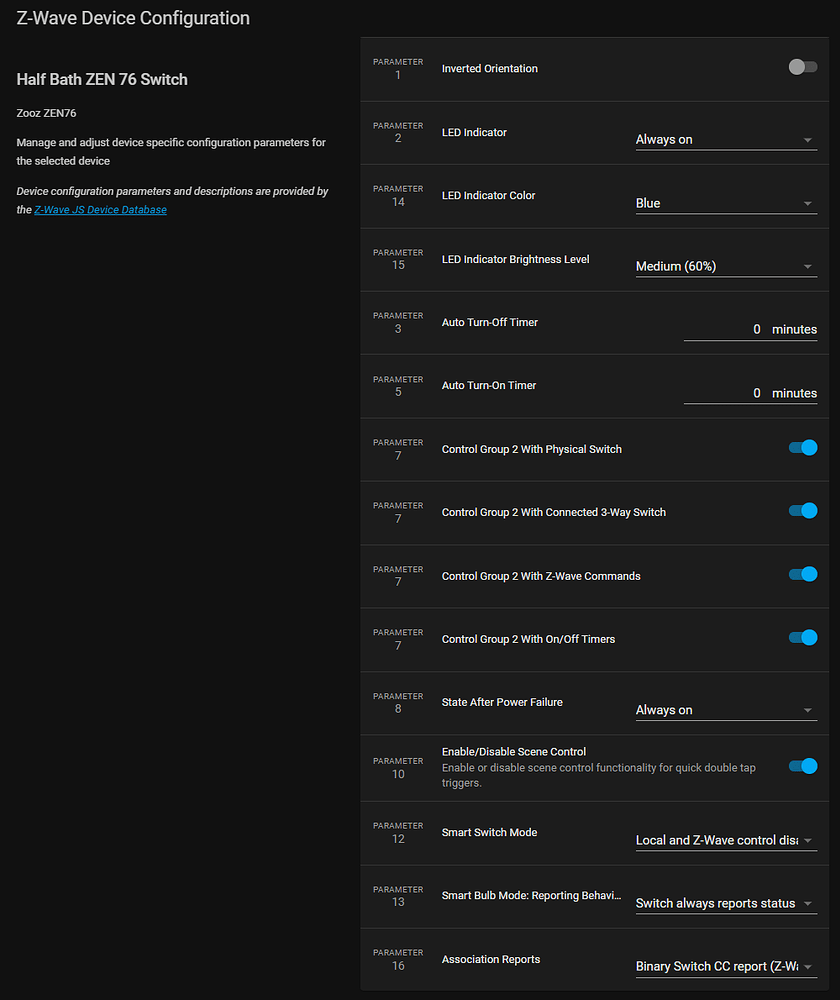
Task: Click the Z-Wave Device Configuration title
Action: [133, 18]
